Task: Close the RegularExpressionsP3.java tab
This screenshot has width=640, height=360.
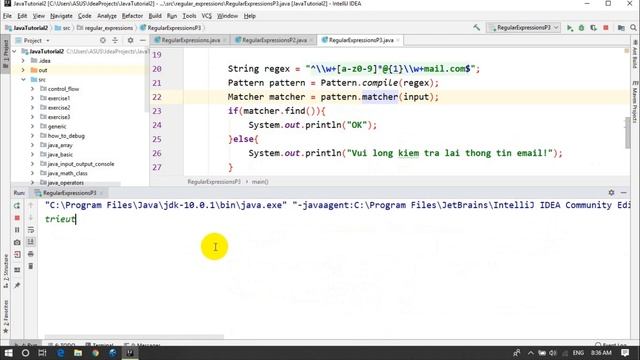Action: coord(398,40)
